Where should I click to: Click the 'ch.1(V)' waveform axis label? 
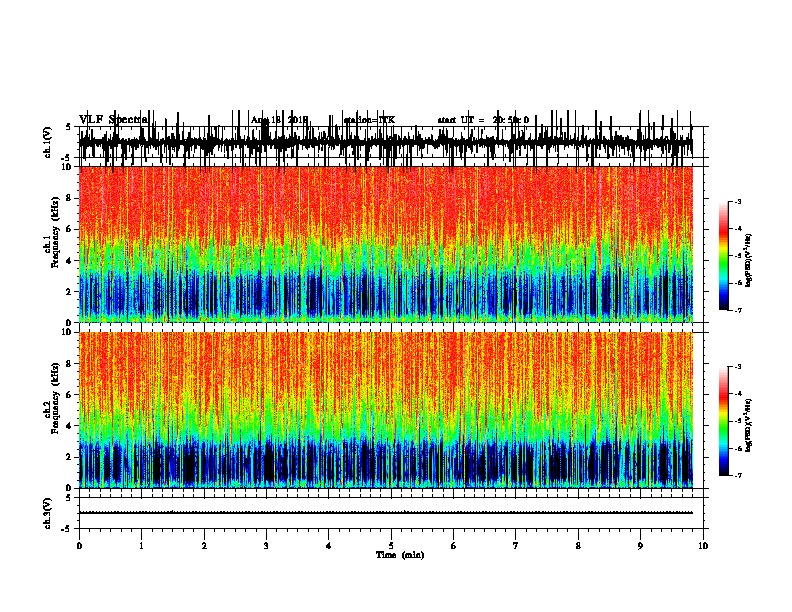coord(48,142)
